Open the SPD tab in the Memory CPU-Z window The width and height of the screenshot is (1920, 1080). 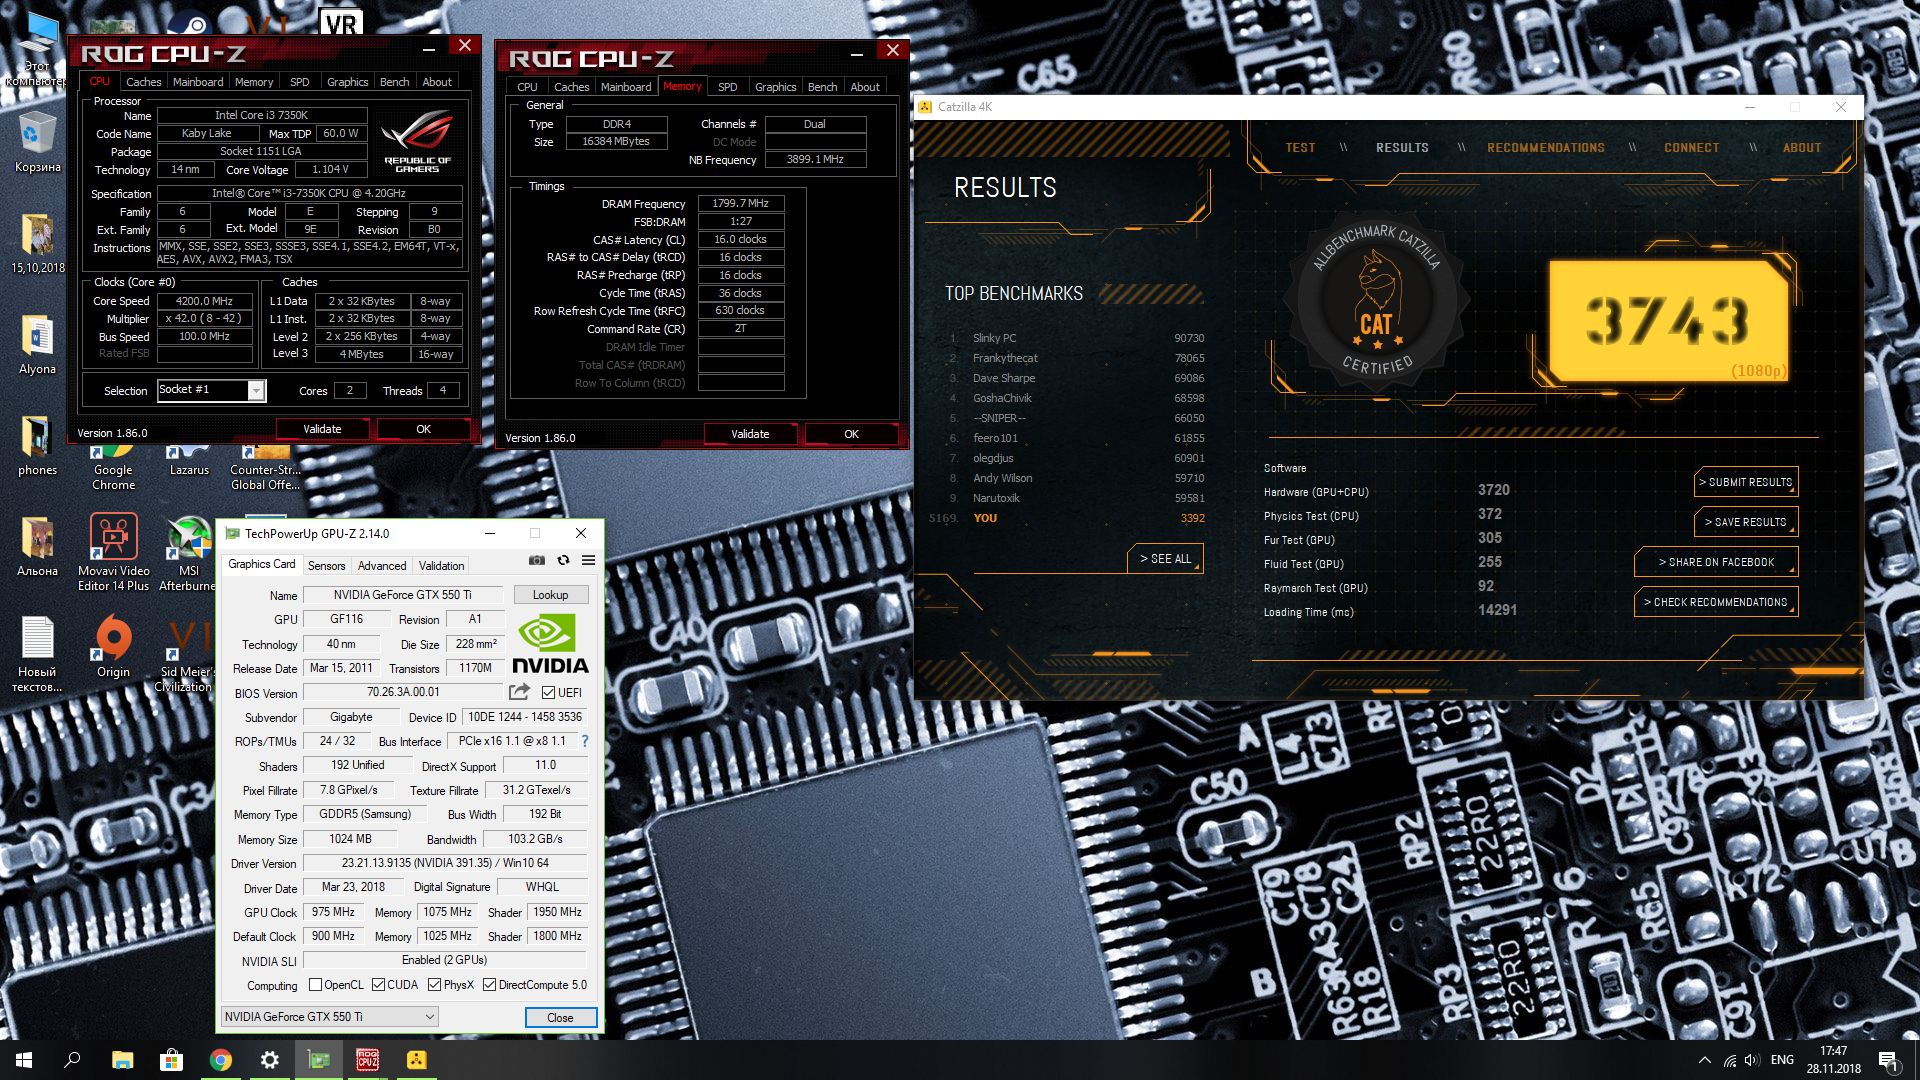(x=728, y=87)
